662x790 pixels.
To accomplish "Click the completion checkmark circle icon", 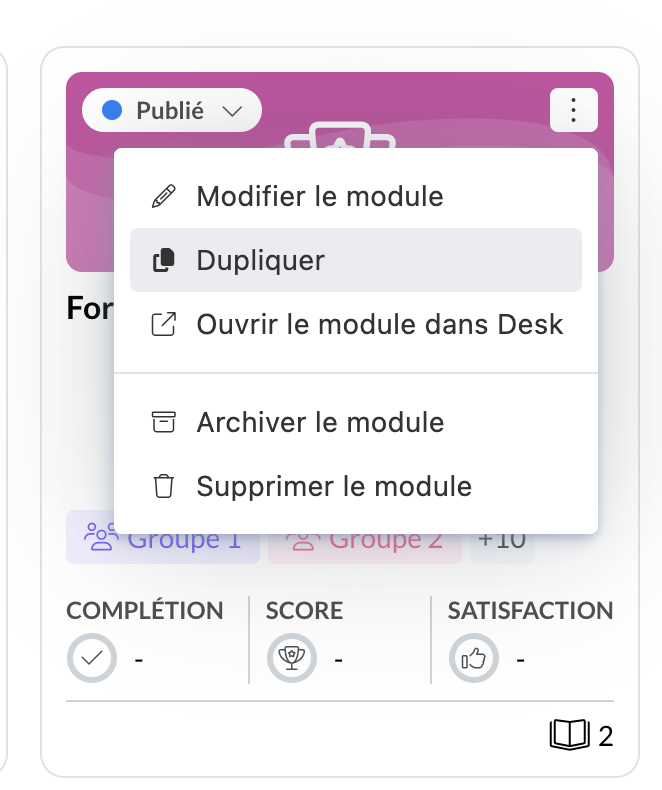I will (92, 659).
